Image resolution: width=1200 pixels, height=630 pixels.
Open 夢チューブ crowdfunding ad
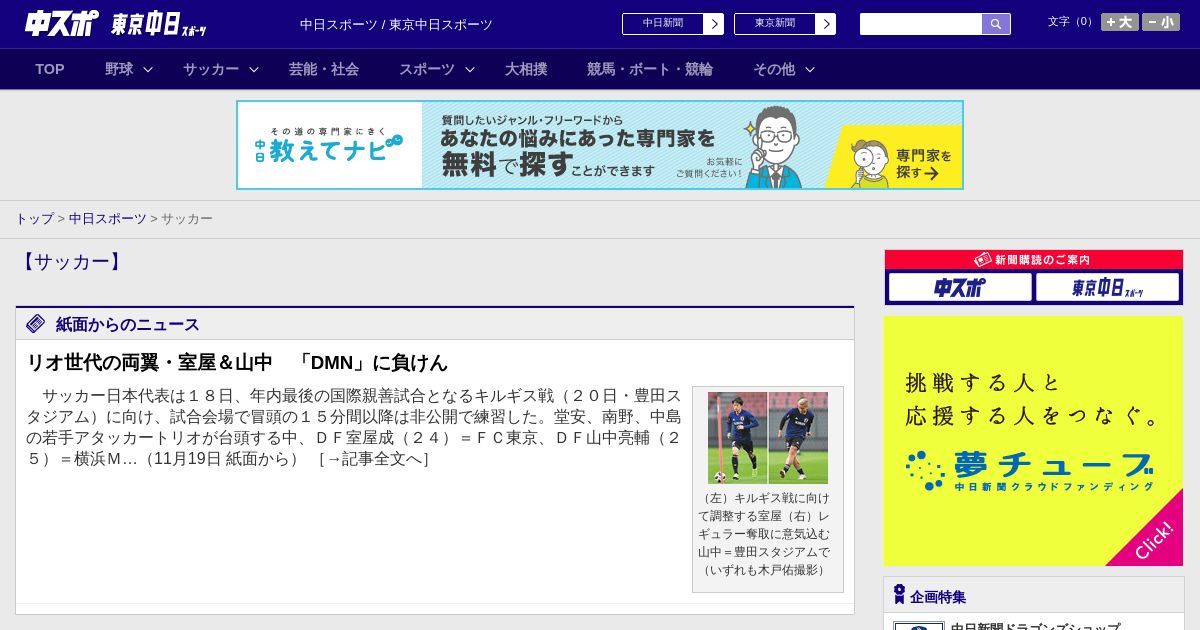point(1033,441)
